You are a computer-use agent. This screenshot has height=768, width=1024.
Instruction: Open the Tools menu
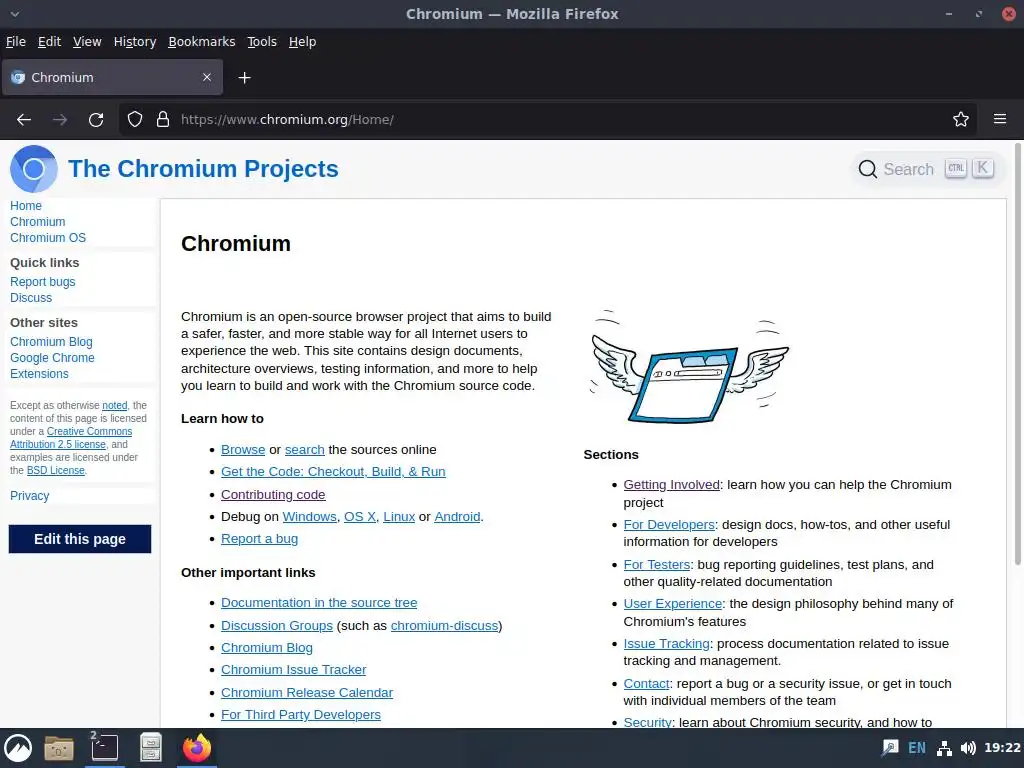(262, 42)
